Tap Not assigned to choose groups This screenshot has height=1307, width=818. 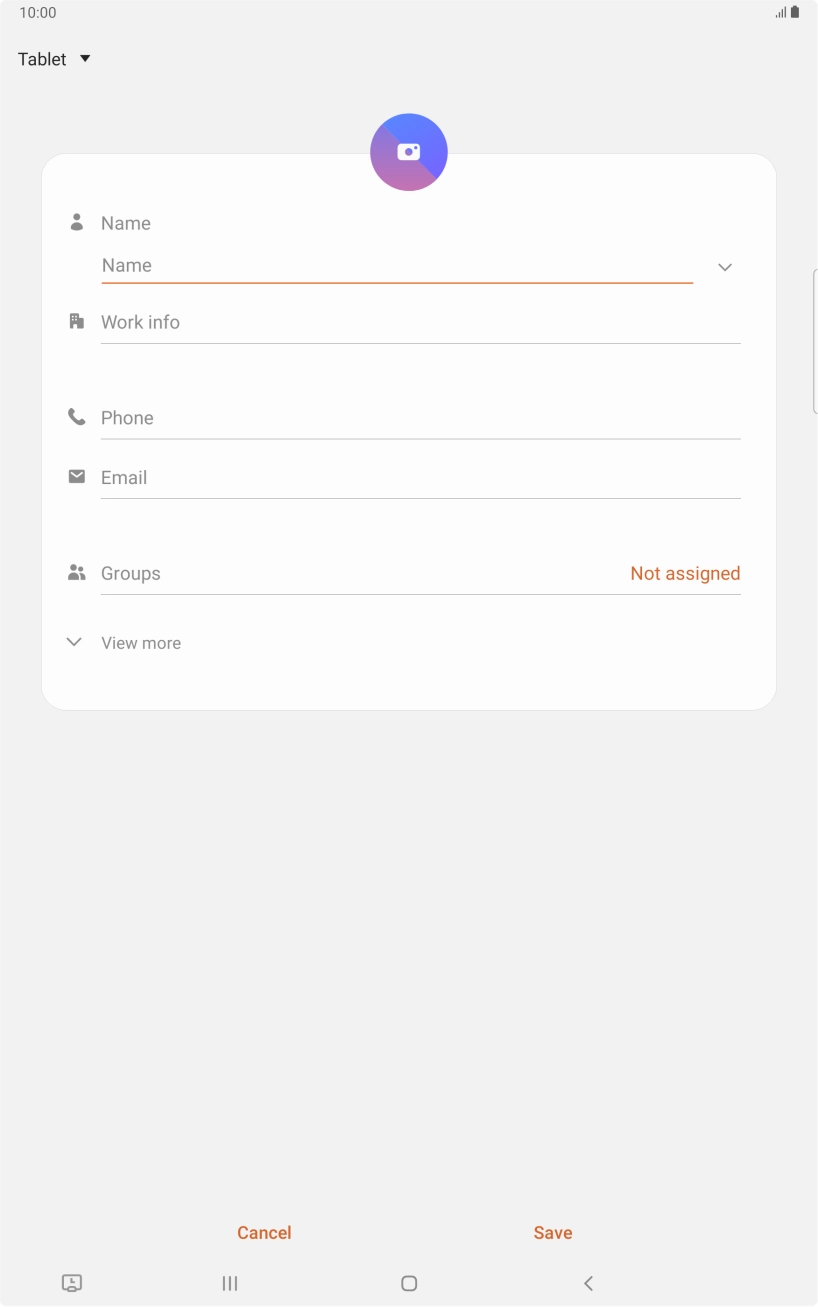pos(685,572)
